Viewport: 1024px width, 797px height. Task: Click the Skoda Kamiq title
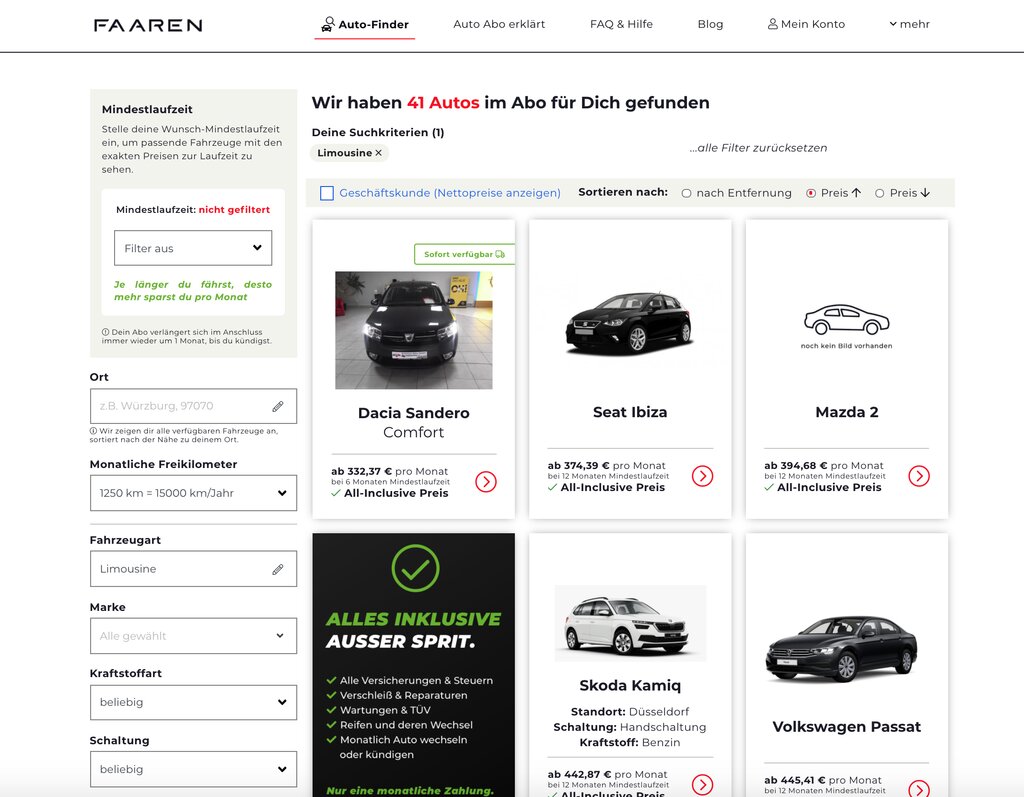pyautogui.click(x=630, y=685)
